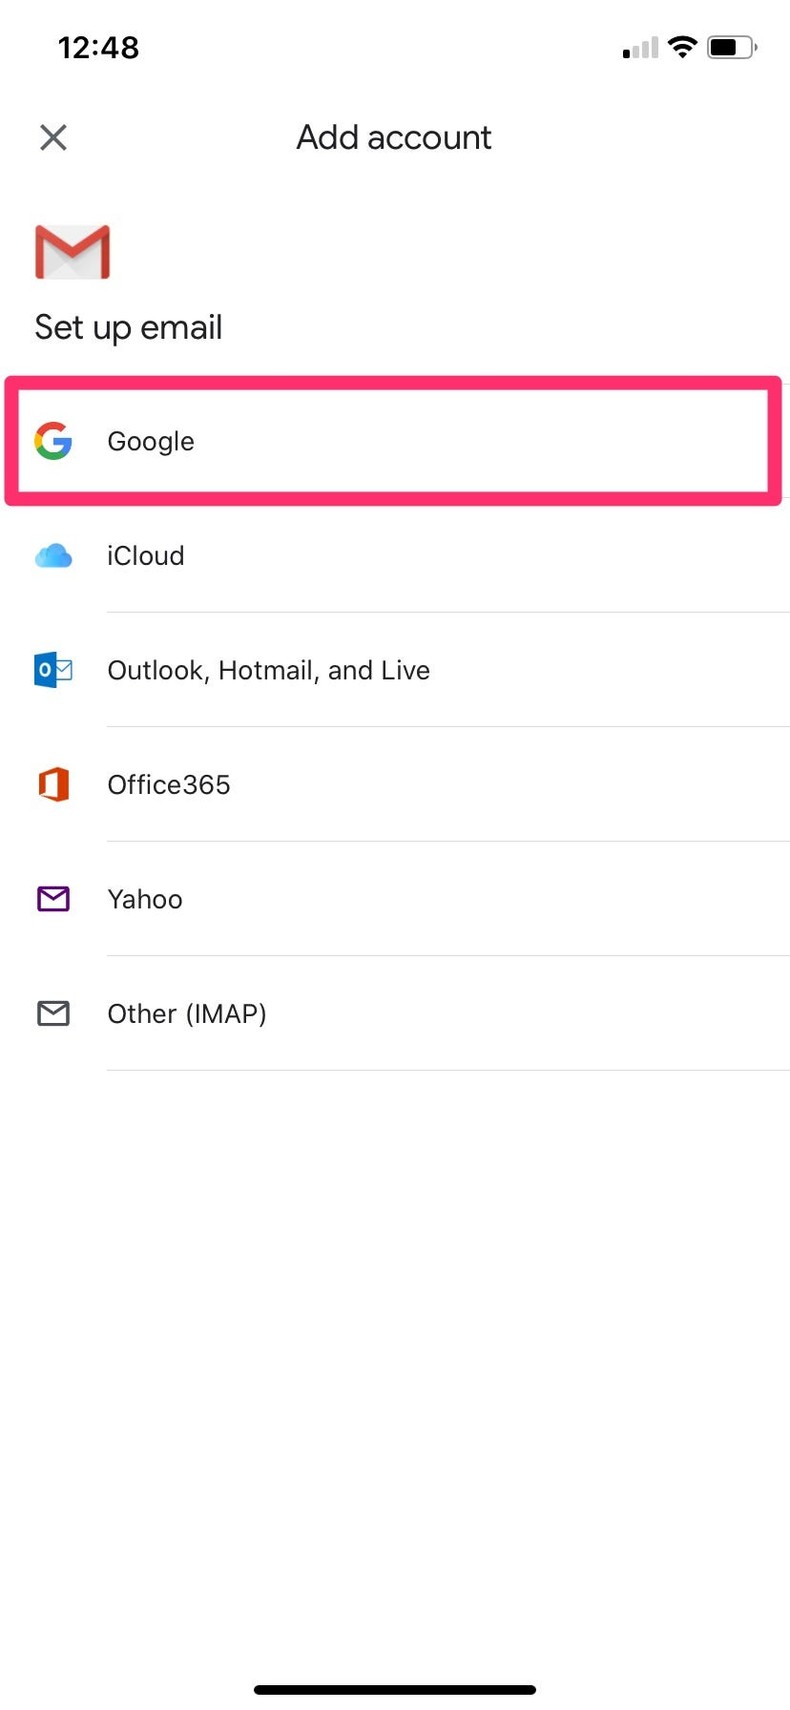This screenshot has height=1710, width=790.
Task: Tap the iCloud cloud icon
Action: pyautogui.click(x=53, y=556)
